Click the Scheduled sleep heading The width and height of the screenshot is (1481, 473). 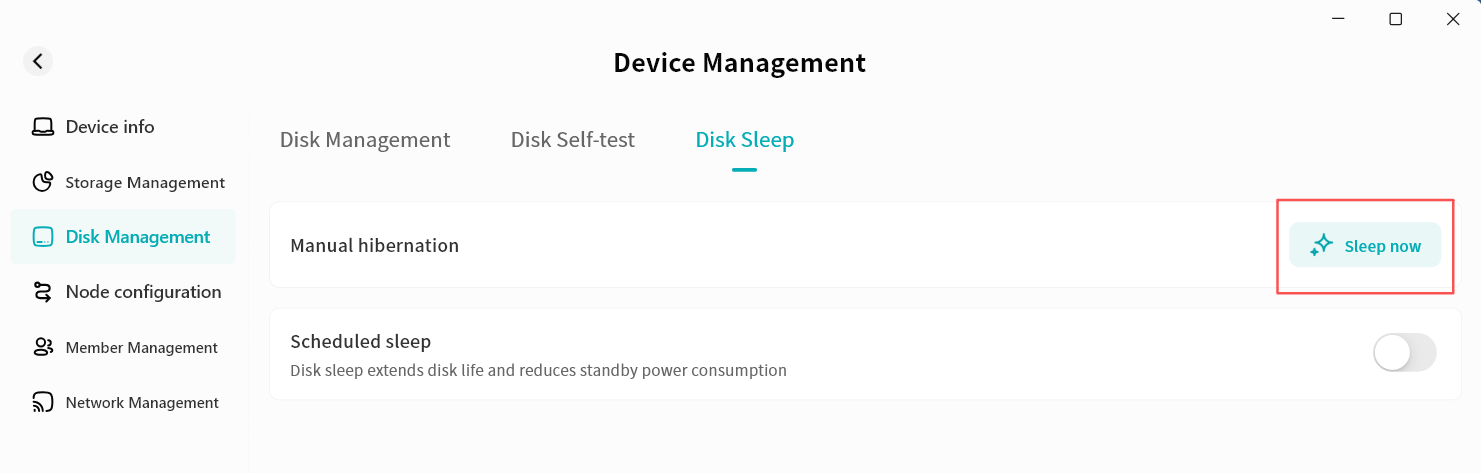coord(361,341)
